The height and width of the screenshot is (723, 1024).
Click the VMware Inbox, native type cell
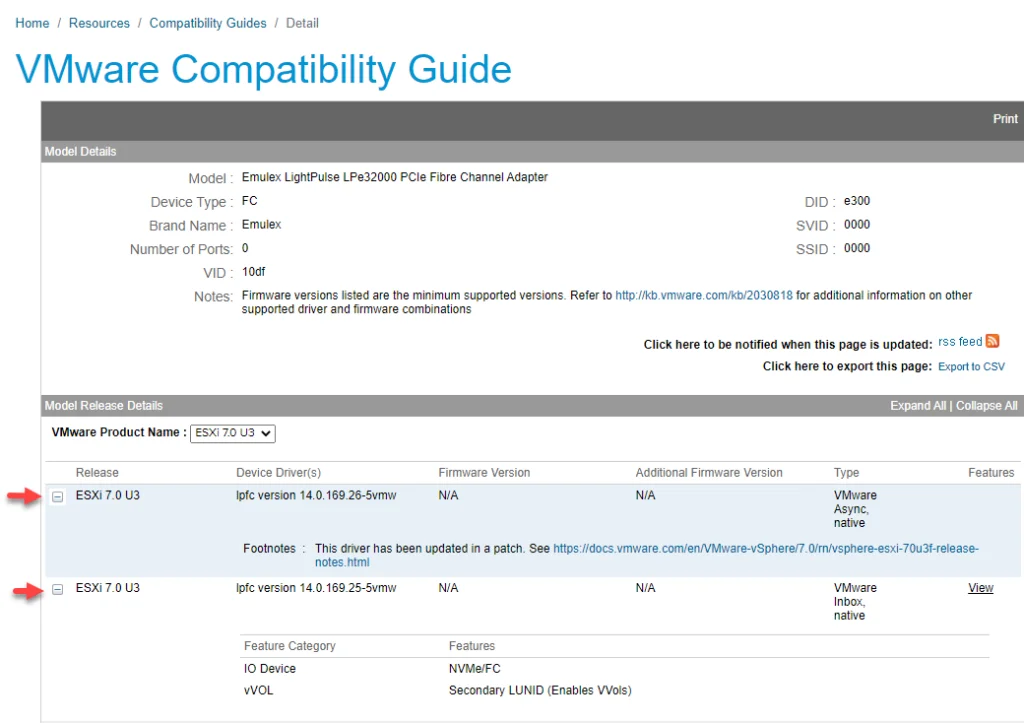point(856,602)
